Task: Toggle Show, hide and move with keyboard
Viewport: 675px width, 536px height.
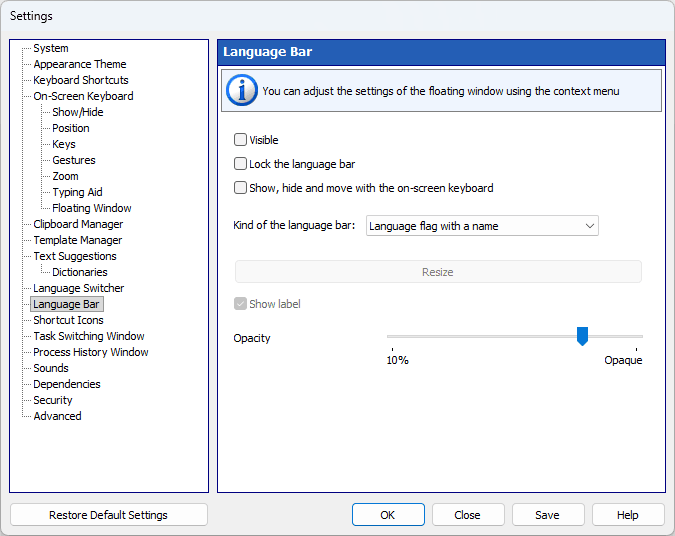Action: 240,188
